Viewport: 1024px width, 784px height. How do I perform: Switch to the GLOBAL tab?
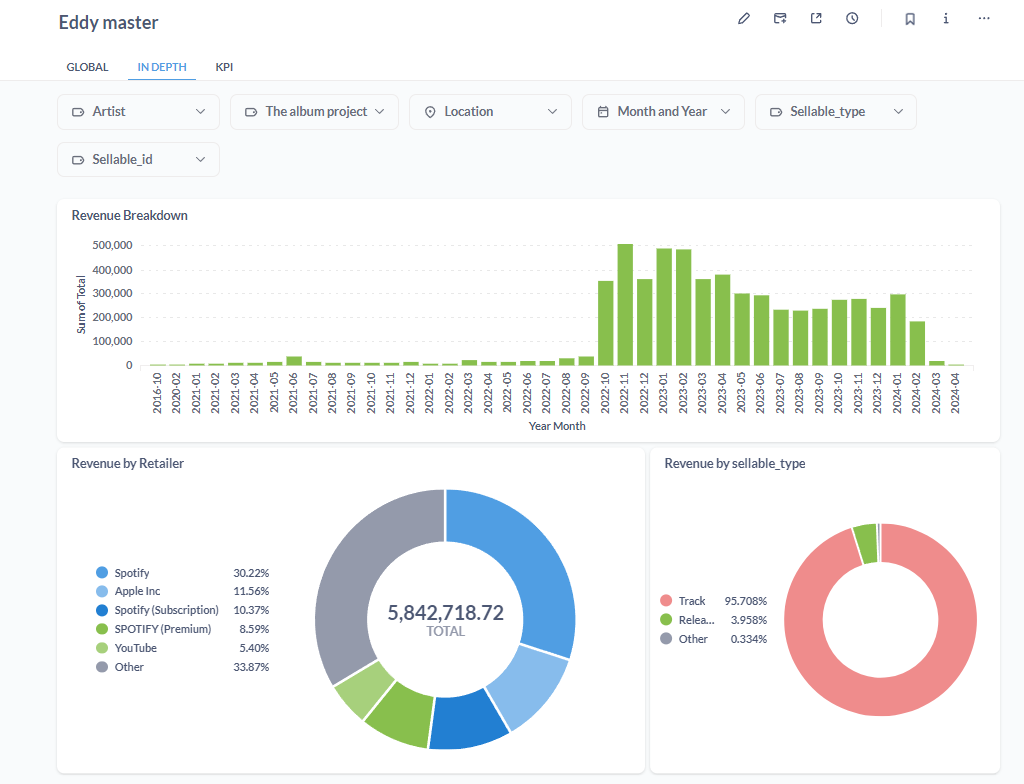[x=87, y=67]
